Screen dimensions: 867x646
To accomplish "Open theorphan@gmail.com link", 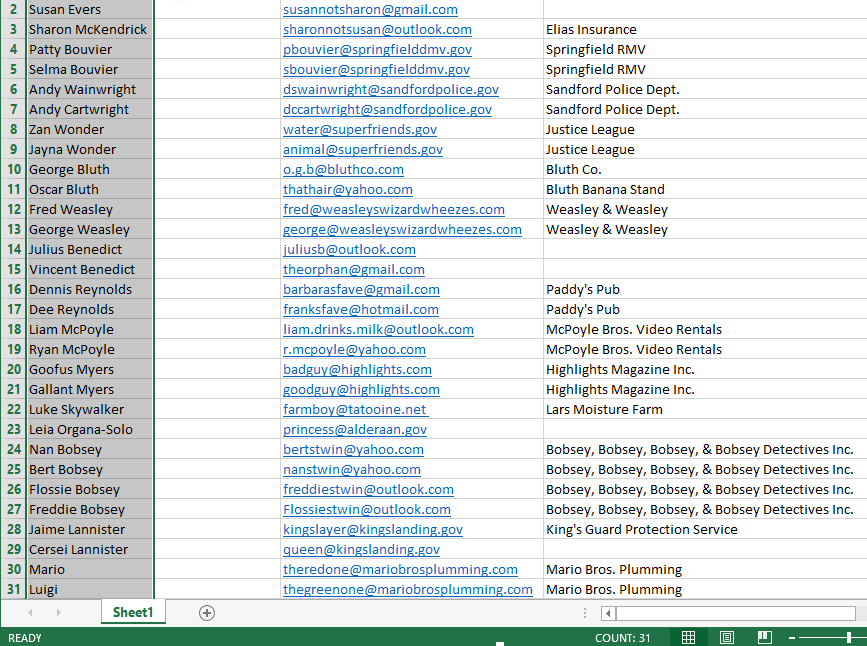I will click(x=354, y=269).
